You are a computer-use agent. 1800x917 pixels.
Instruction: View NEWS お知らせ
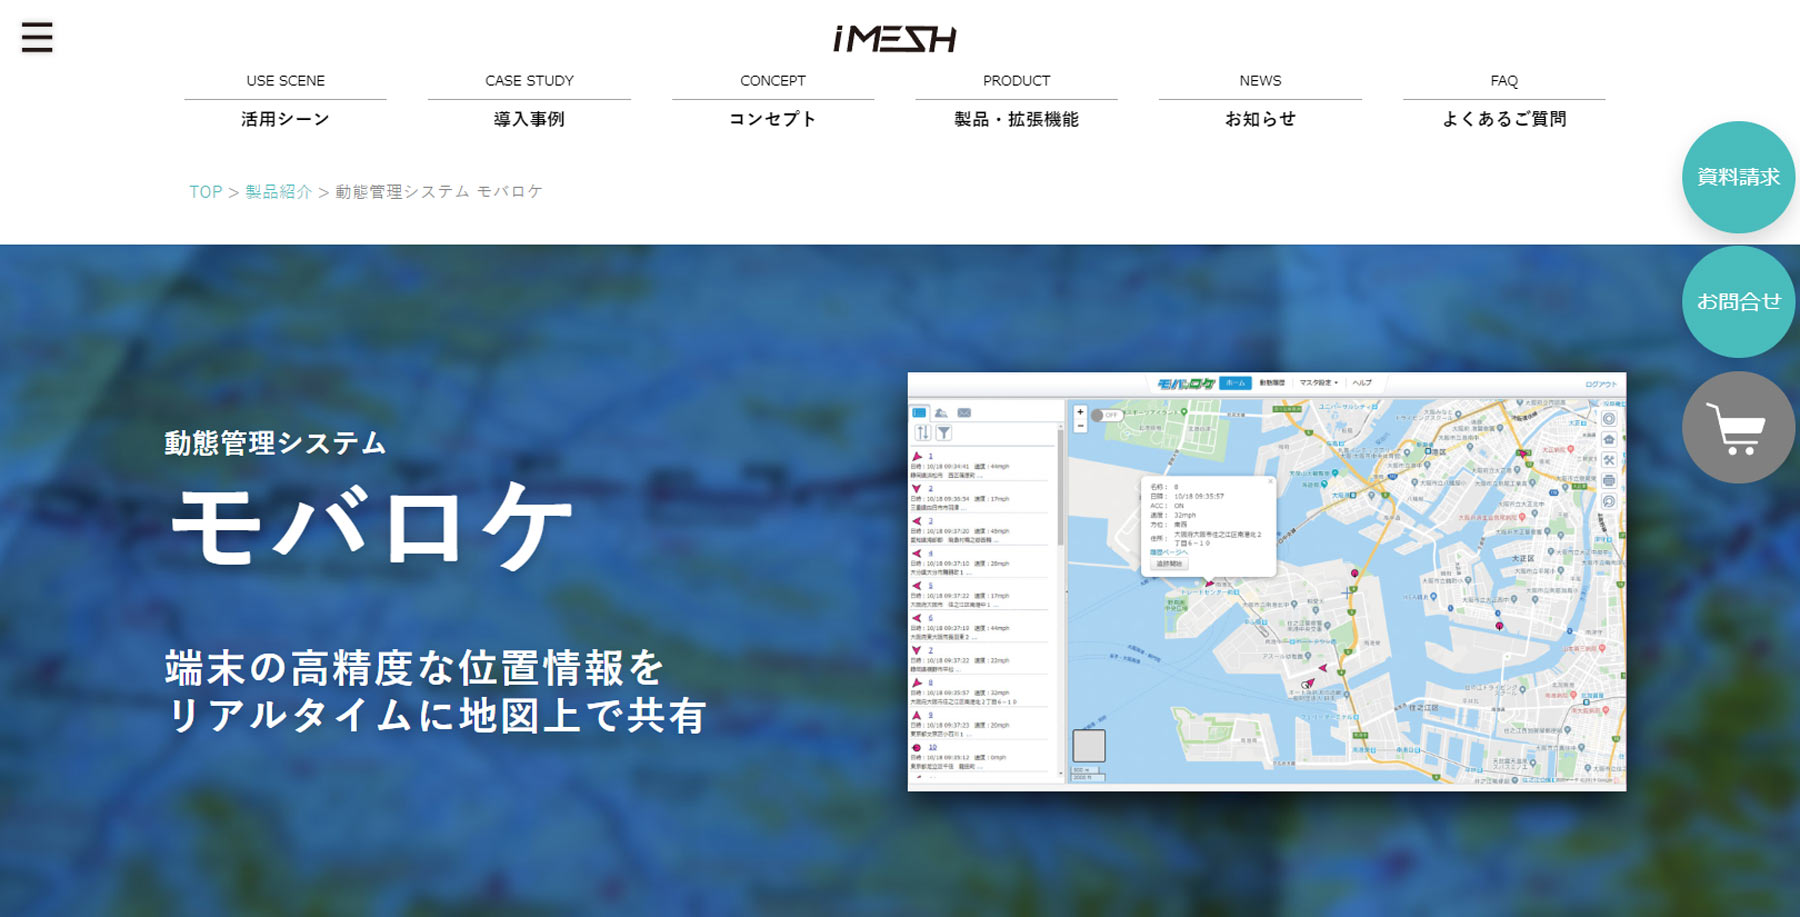point(1260,100)
